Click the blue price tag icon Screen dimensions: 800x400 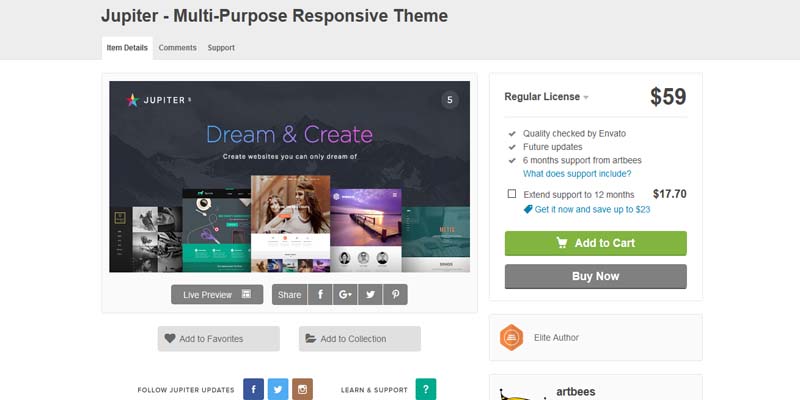[528, 209]
